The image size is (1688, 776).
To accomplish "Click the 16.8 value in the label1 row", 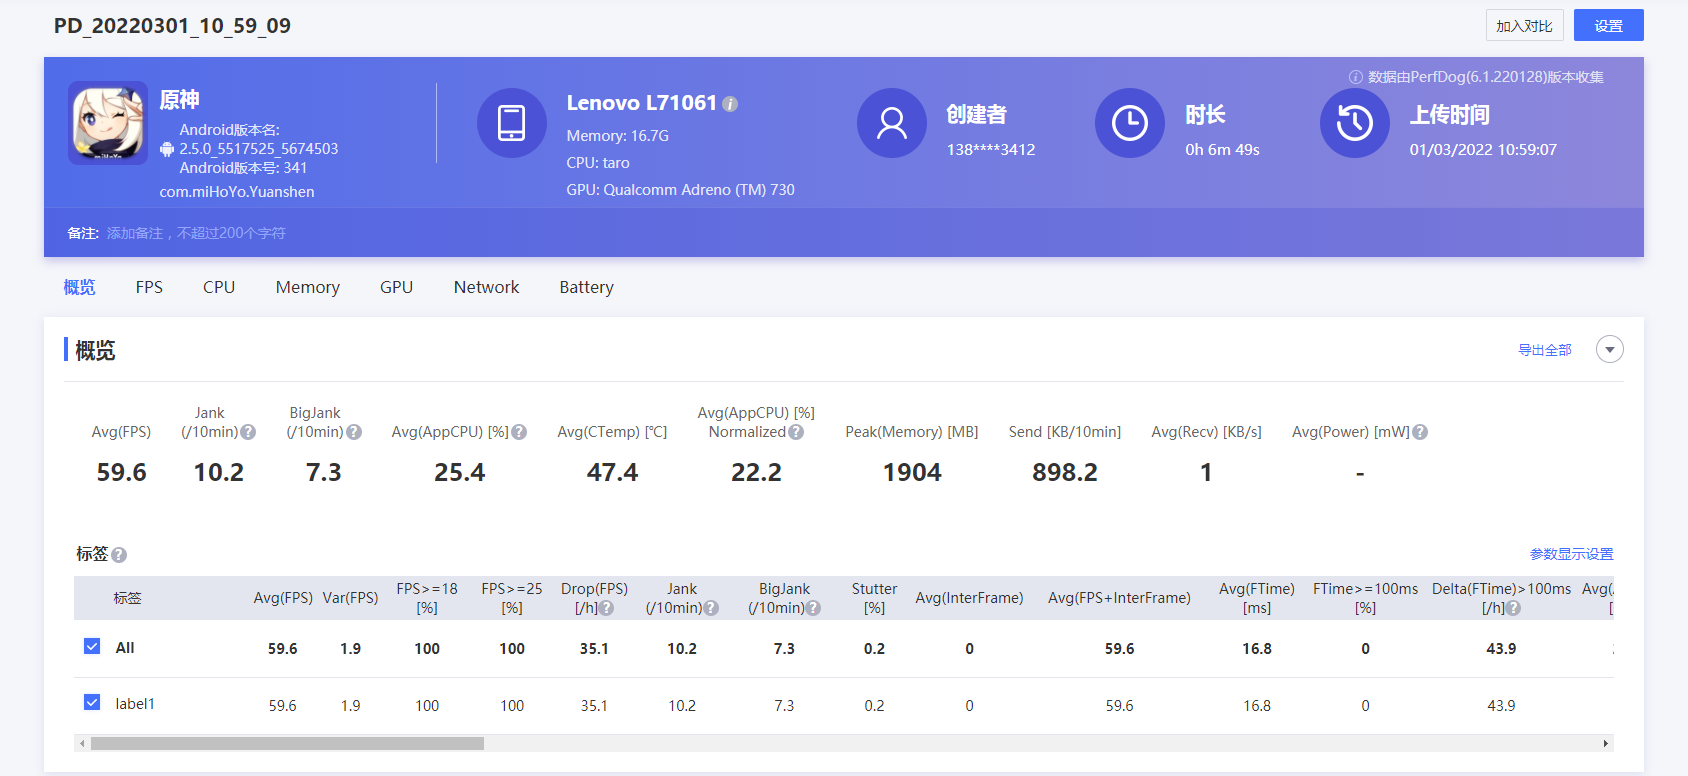I will pyautogui.click(x=1257, y=706).
